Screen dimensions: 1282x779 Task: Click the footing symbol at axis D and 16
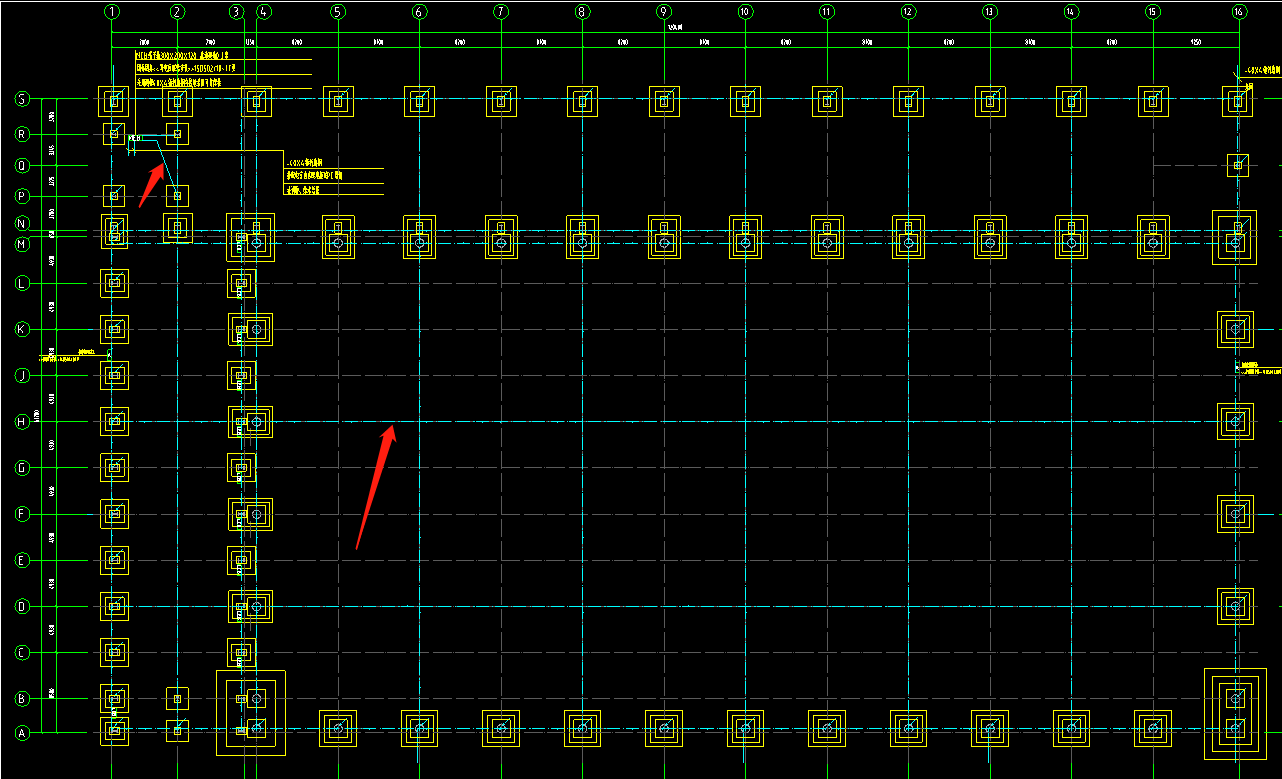pos(1235,606)
